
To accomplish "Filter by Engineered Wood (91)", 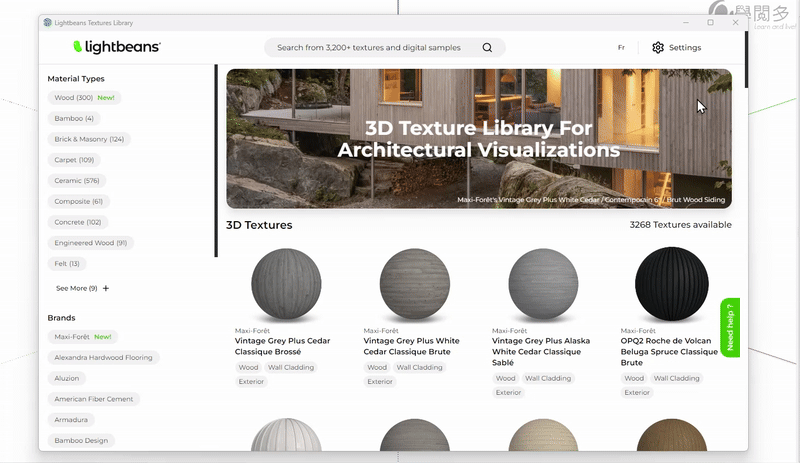I will pyautogui.click(x=91, y=243).
